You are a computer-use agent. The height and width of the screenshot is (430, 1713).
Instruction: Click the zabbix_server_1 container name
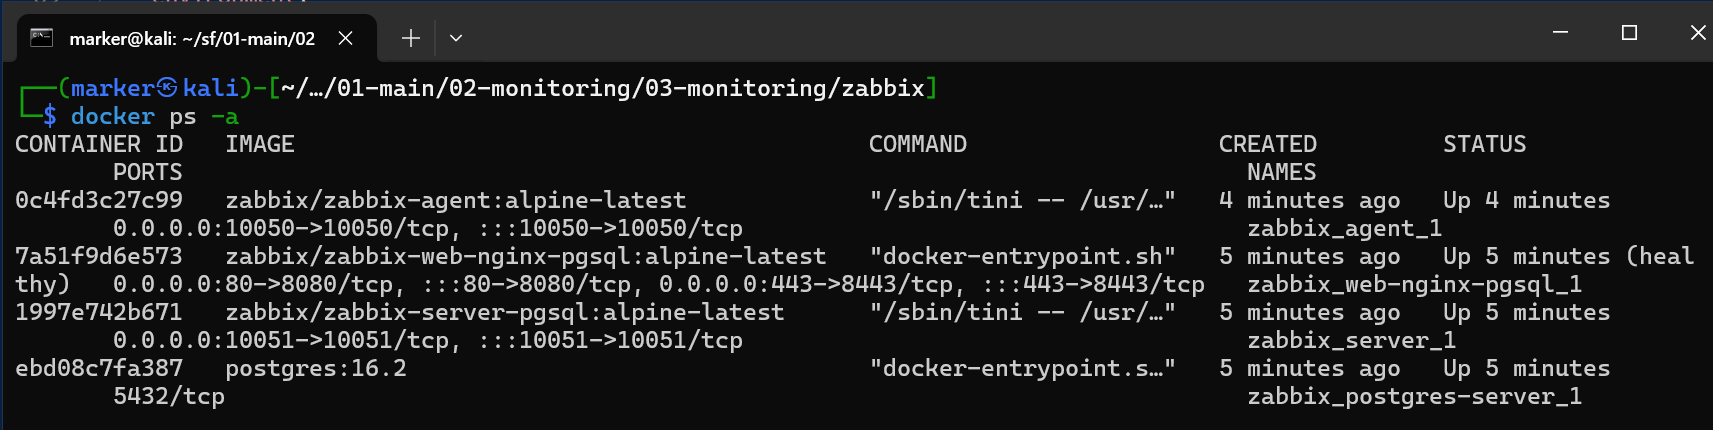[x=1351, y=340]
